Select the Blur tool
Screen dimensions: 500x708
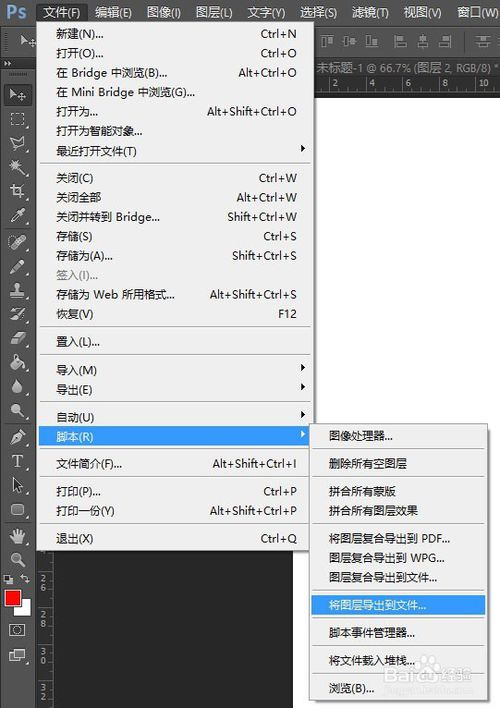[18, 387]
